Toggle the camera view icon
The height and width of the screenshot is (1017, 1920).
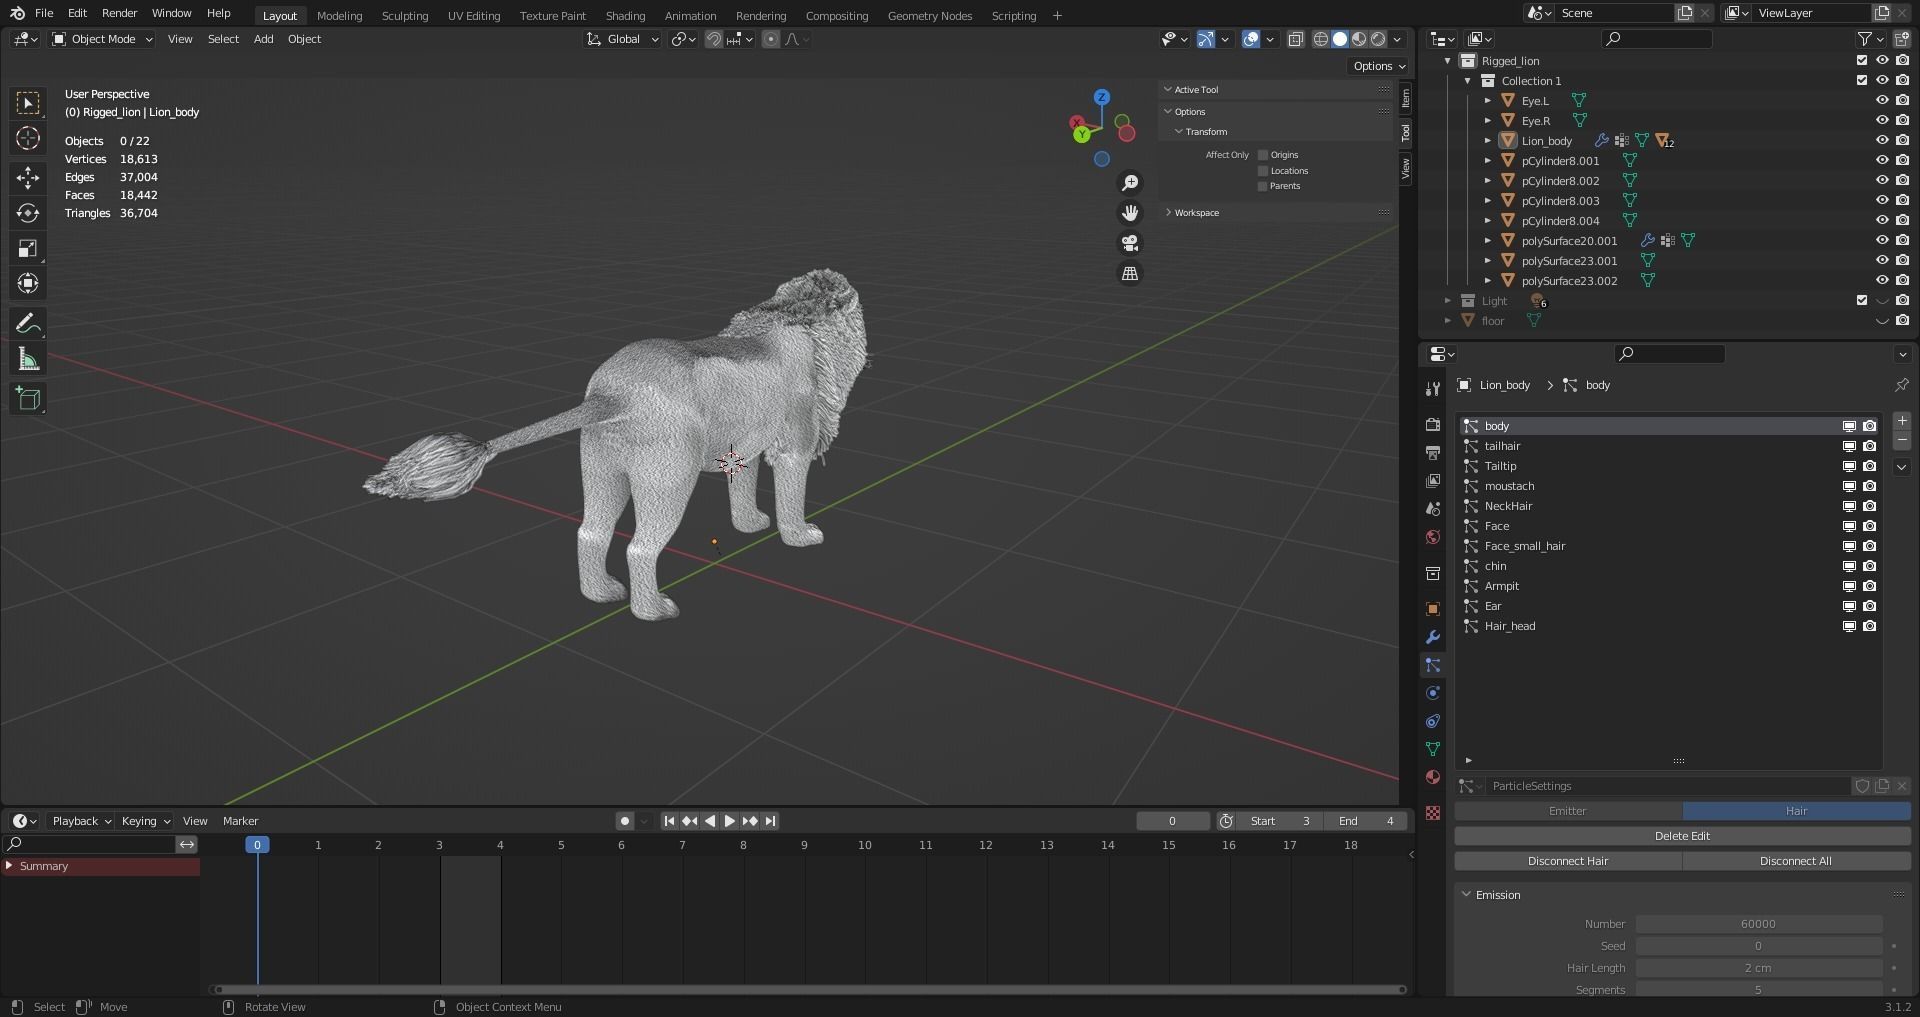1130,243
